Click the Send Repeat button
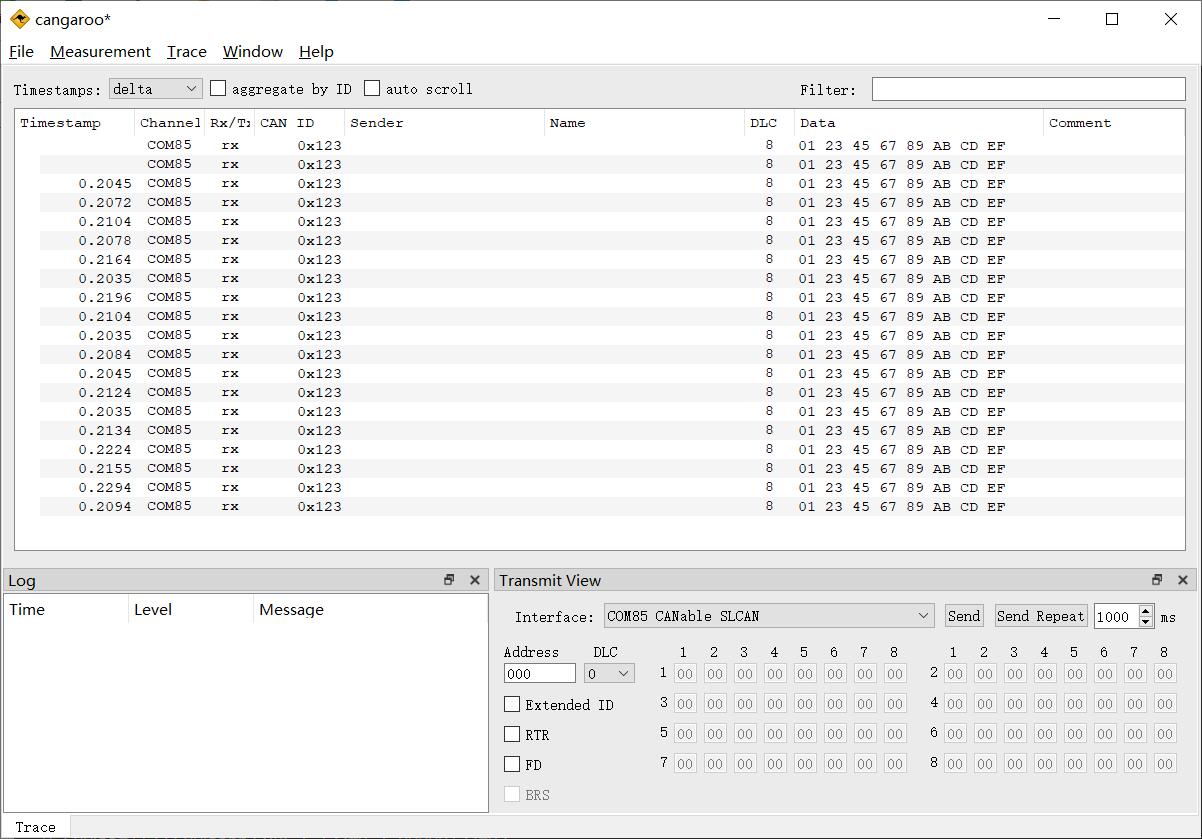This screenshot has height=839, width=1202. tap(1040, 616)
